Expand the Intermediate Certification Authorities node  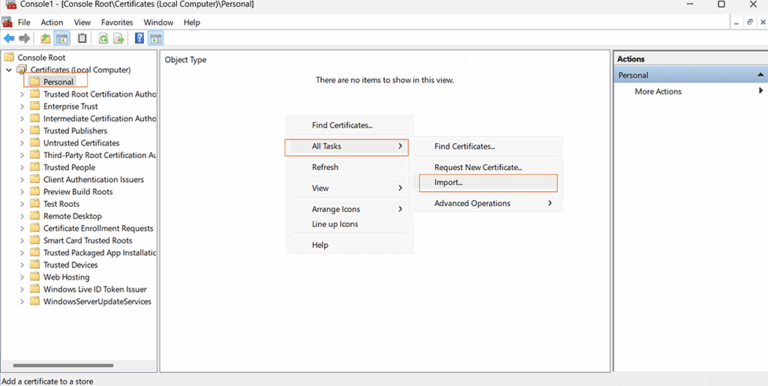22,119
